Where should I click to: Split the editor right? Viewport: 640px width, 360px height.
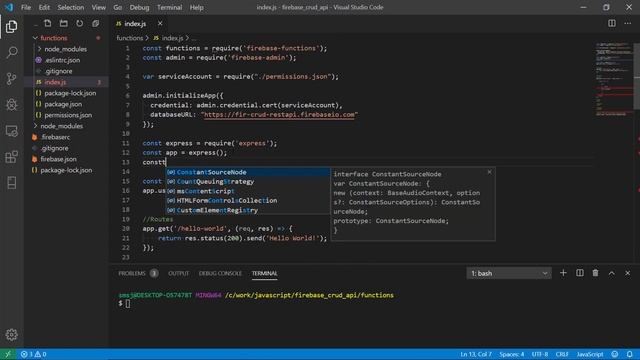click(x=611, y=23)
